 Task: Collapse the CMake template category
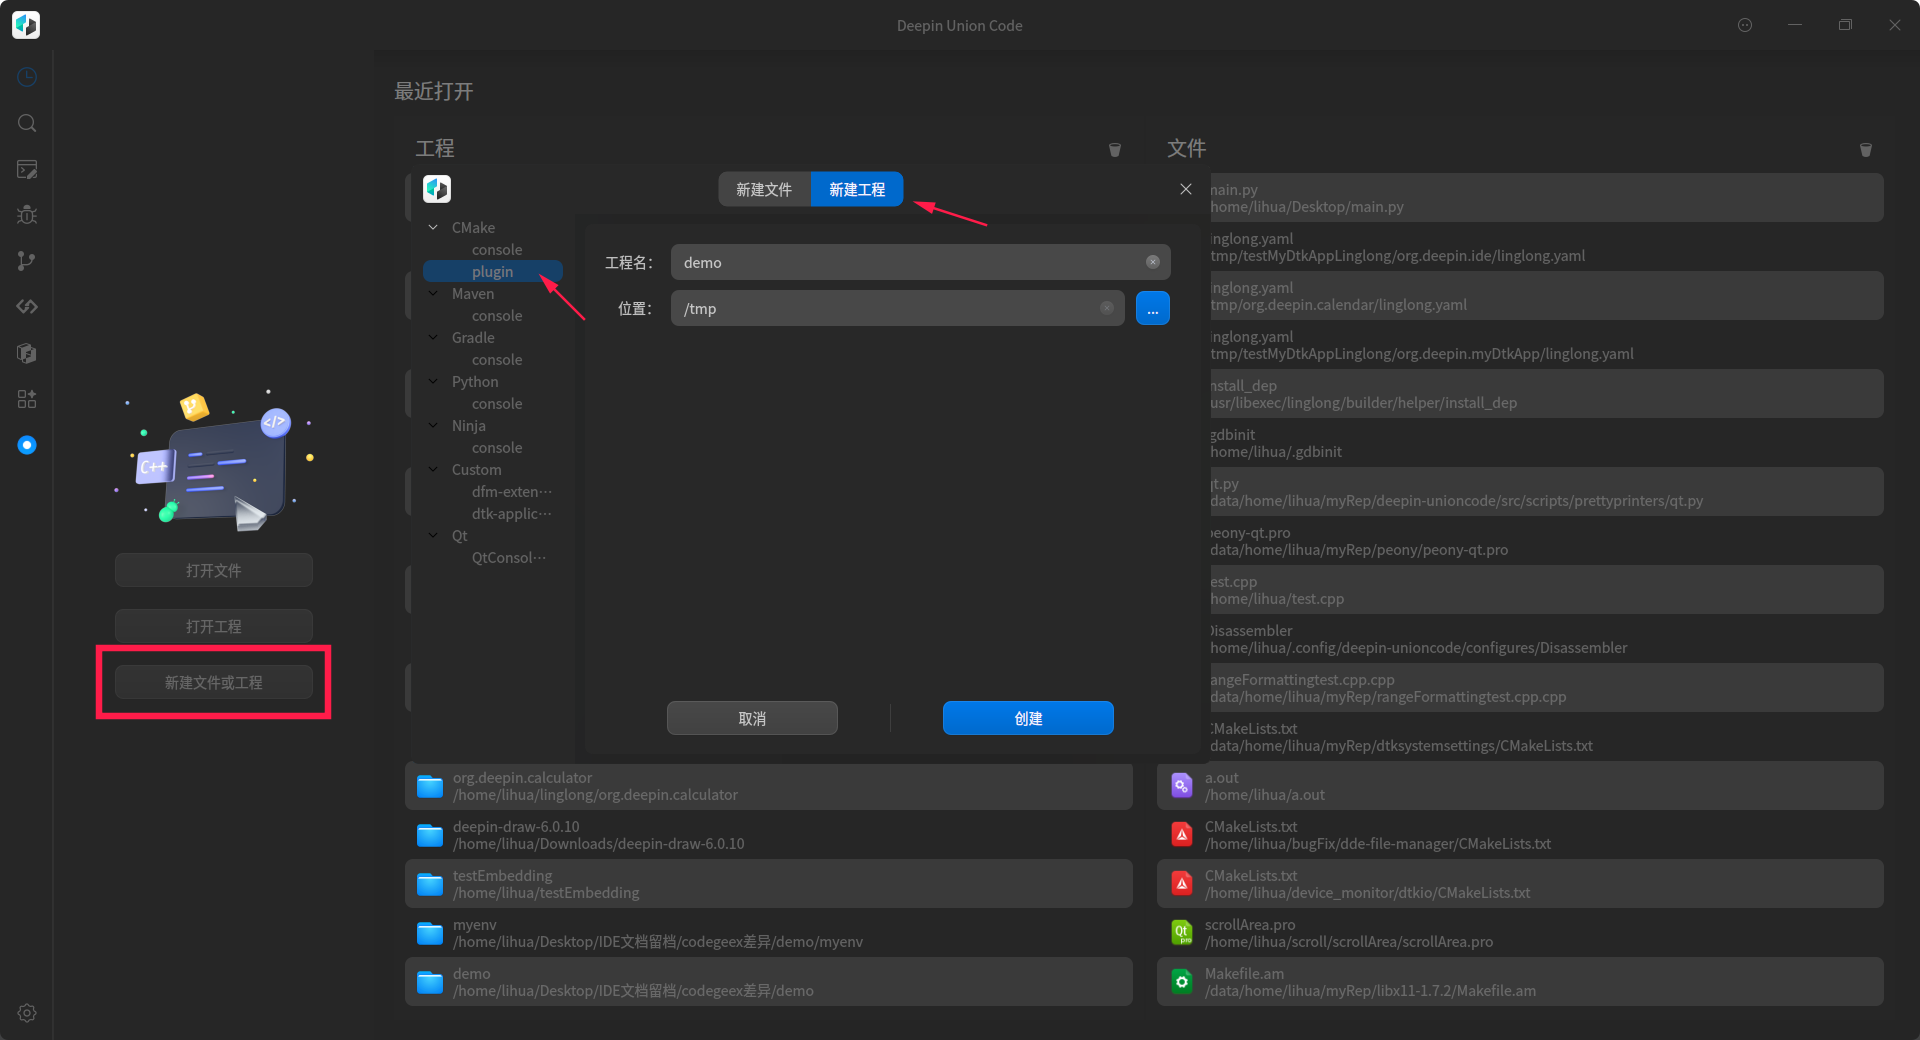433,227
